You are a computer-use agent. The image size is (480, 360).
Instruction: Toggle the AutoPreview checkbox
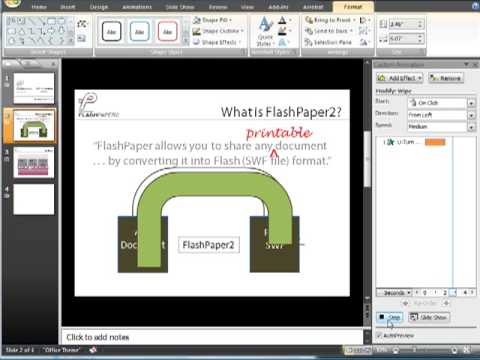tap(379, 335)
